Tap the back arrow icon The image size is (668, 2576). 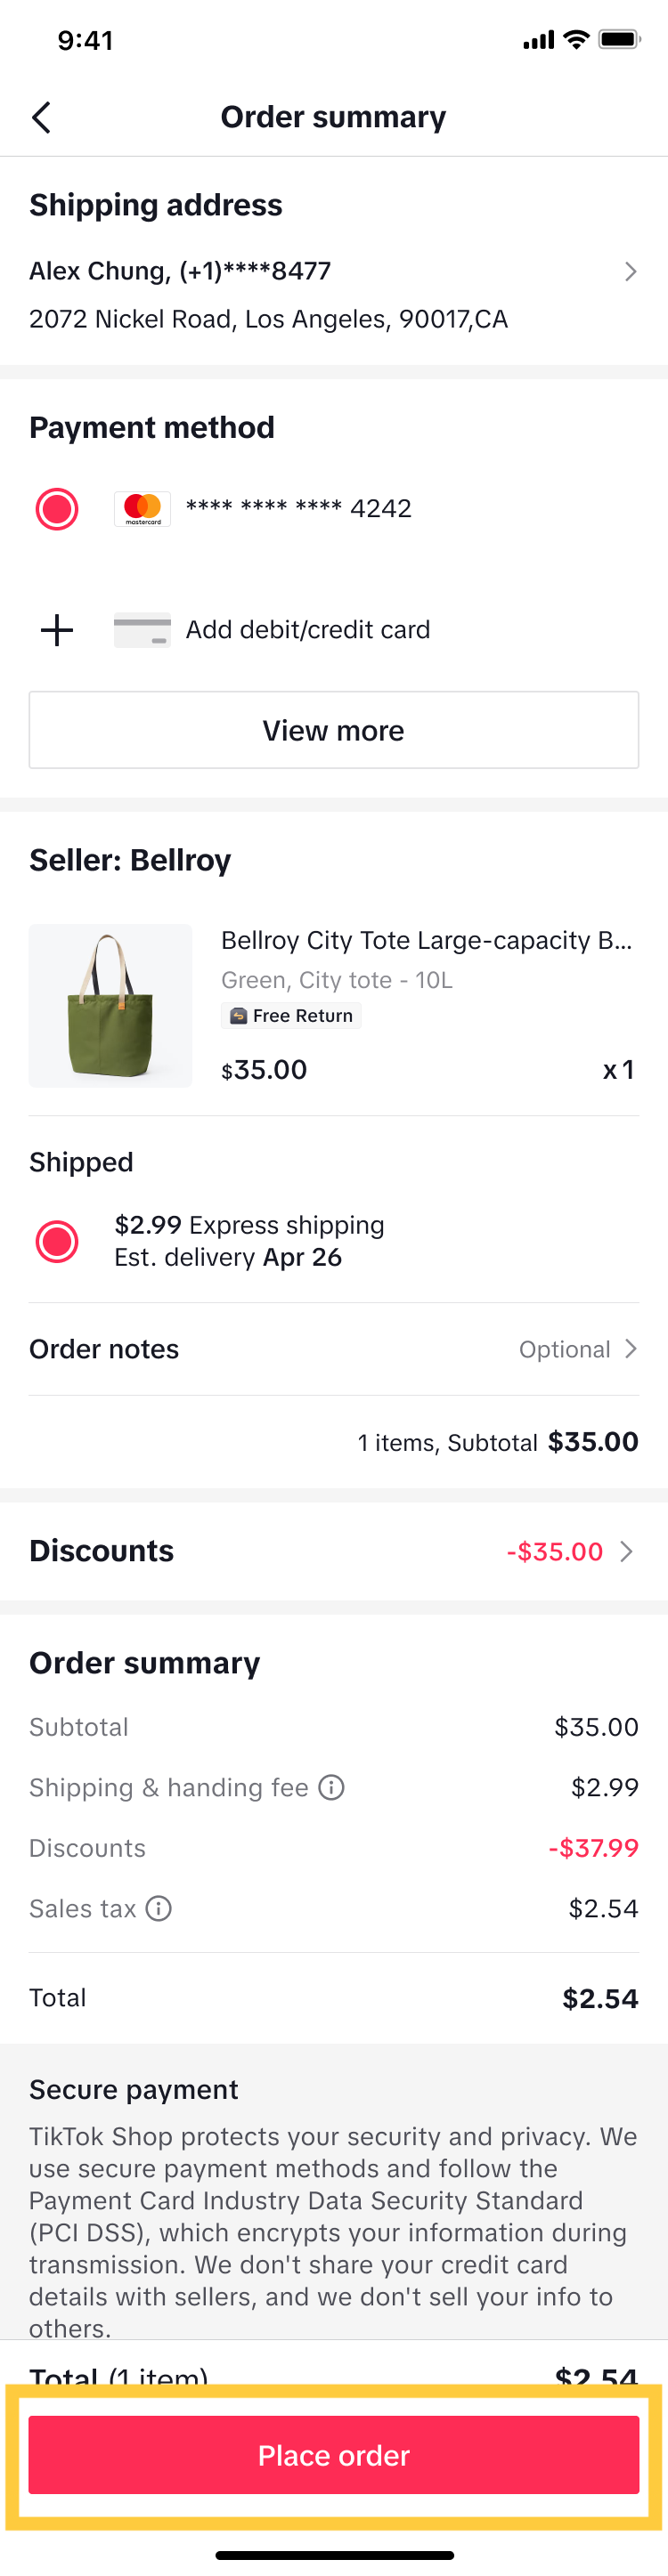pyautogui.click(x=42, y=118)
